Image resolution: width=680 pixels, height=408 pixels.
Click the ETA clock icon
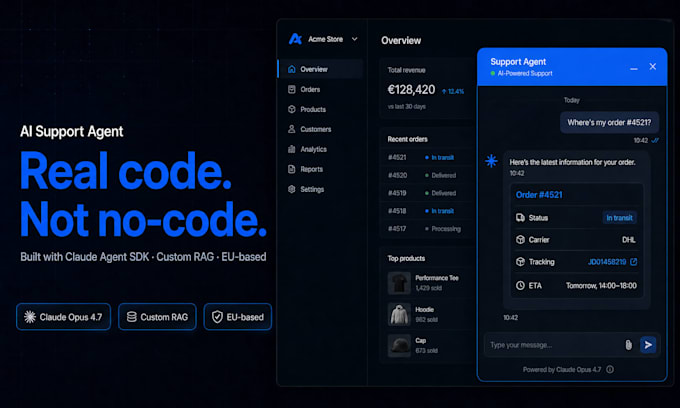tap(520, 285)
